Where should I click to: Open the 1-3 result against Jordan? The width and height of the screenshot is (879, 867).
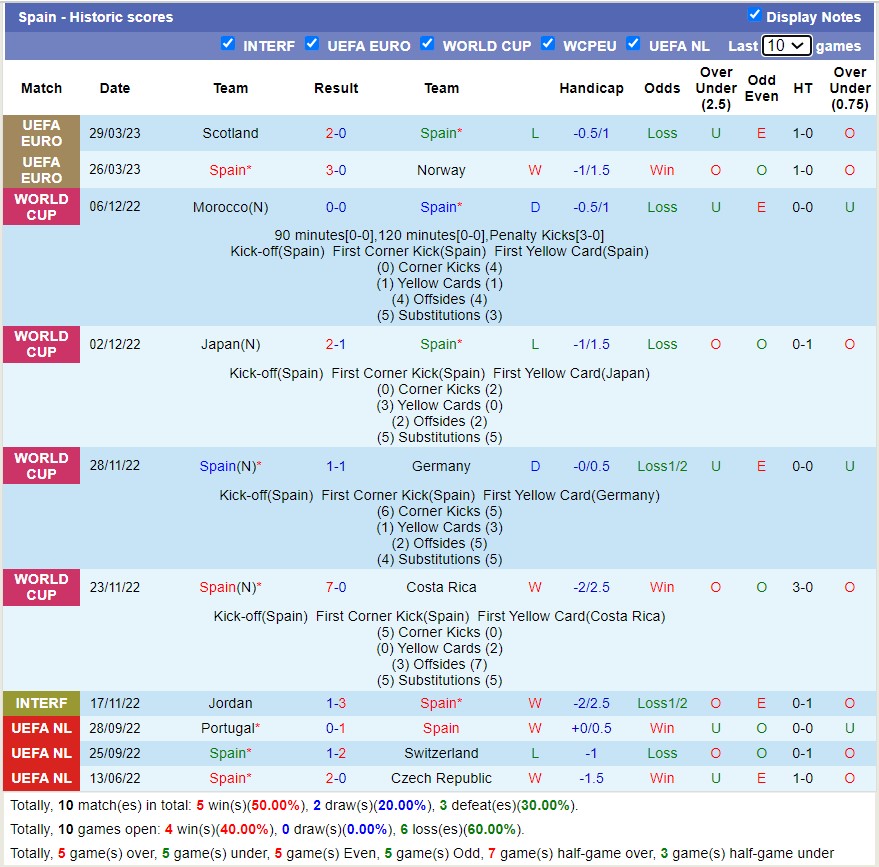336,703
